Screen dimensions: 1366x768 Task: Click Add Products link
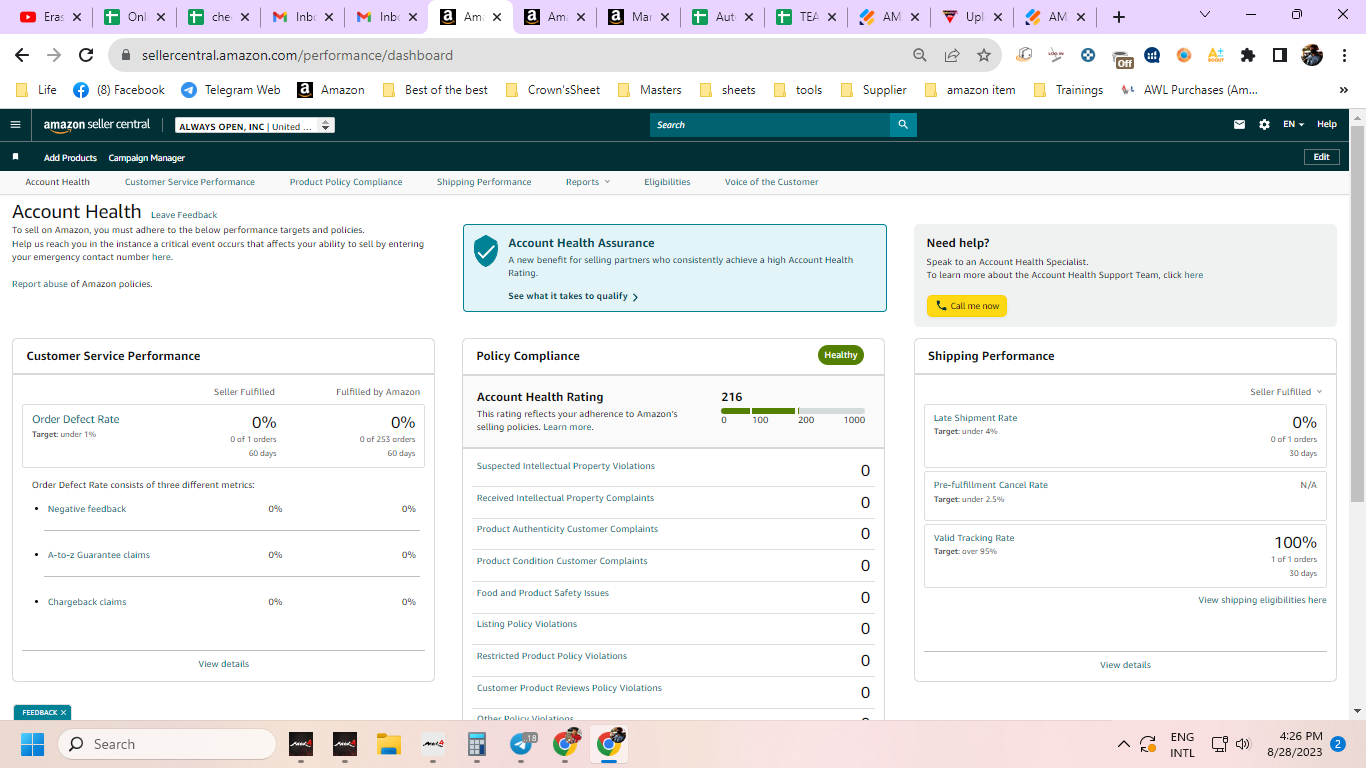[x=70, y=158]
